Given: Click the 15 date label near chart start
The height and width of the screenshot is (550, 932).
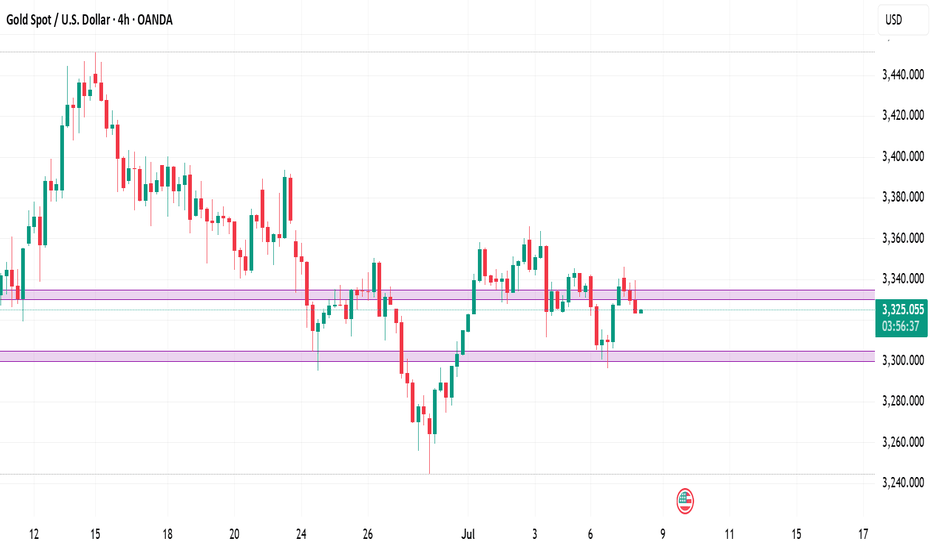Looking at the screenshot, I should 95,534.
